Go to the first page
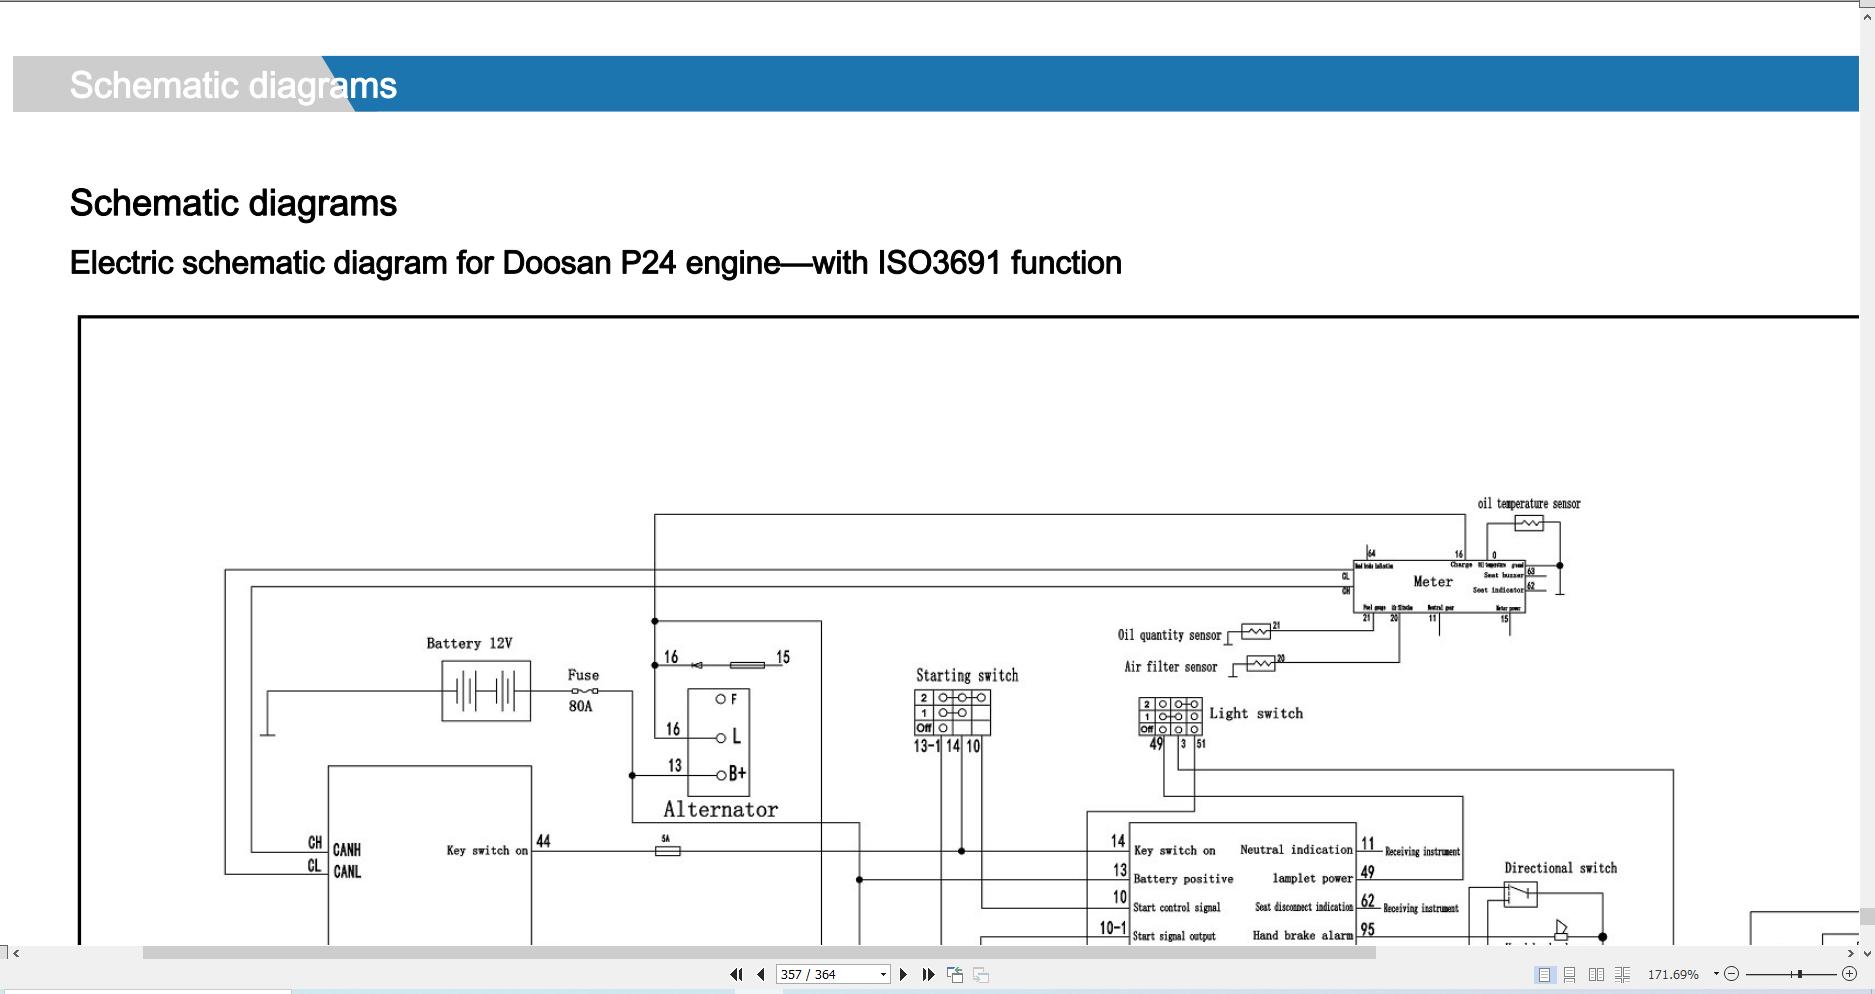Viewport: 1875px width, 994px height. point(736,974)
